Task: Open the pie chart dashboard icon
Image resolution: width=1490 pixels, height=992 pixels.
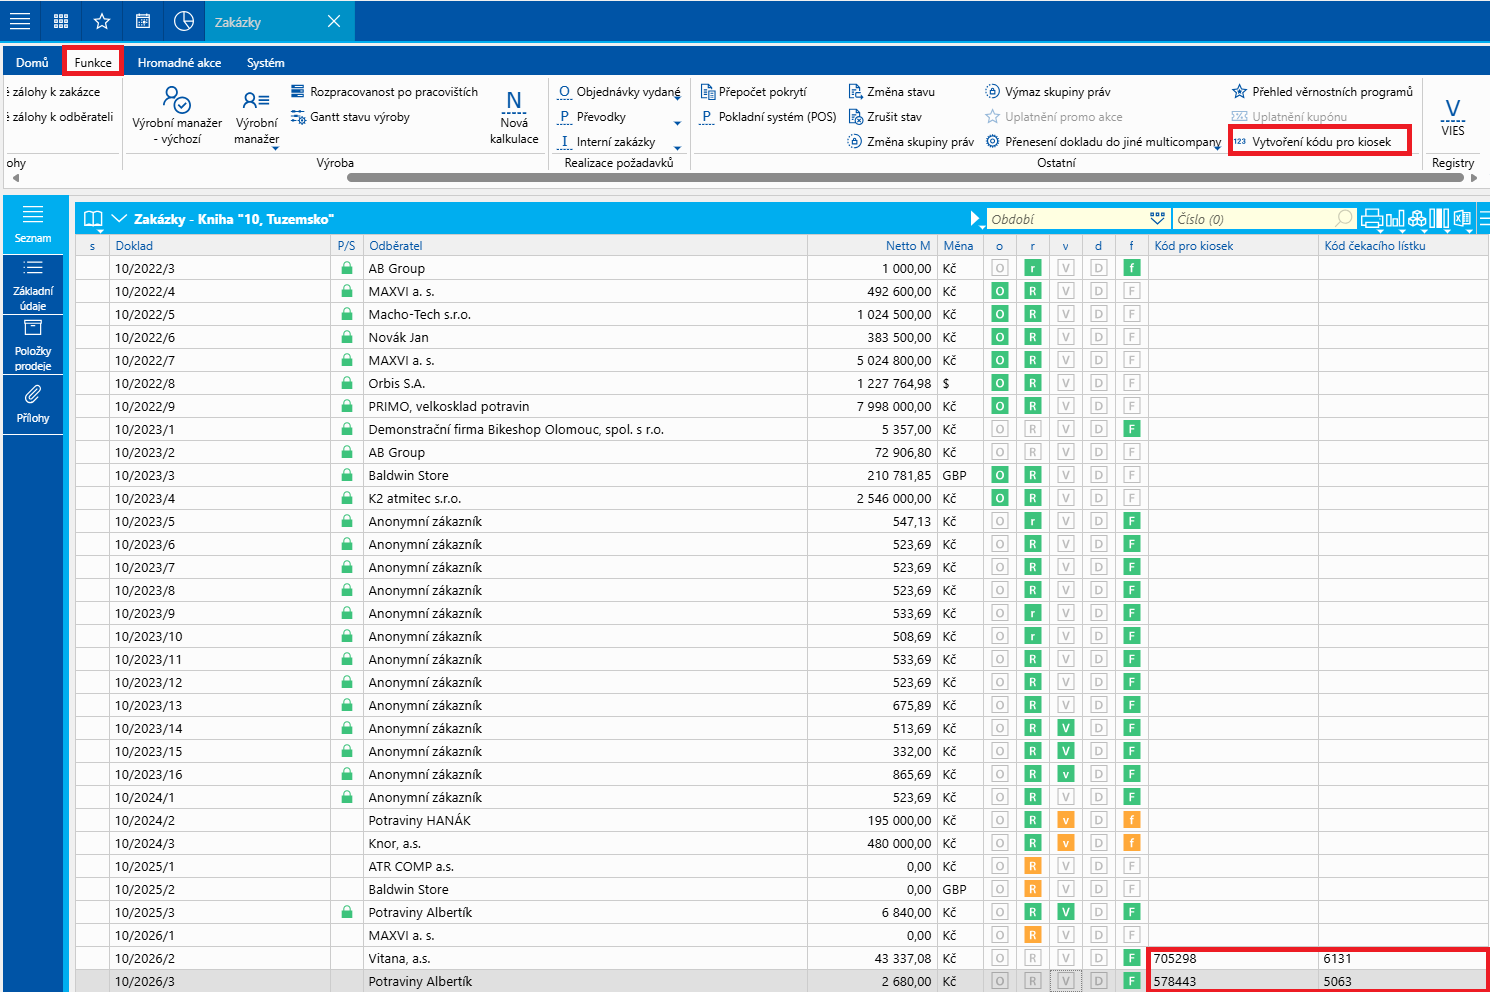Action: (184, 21)
